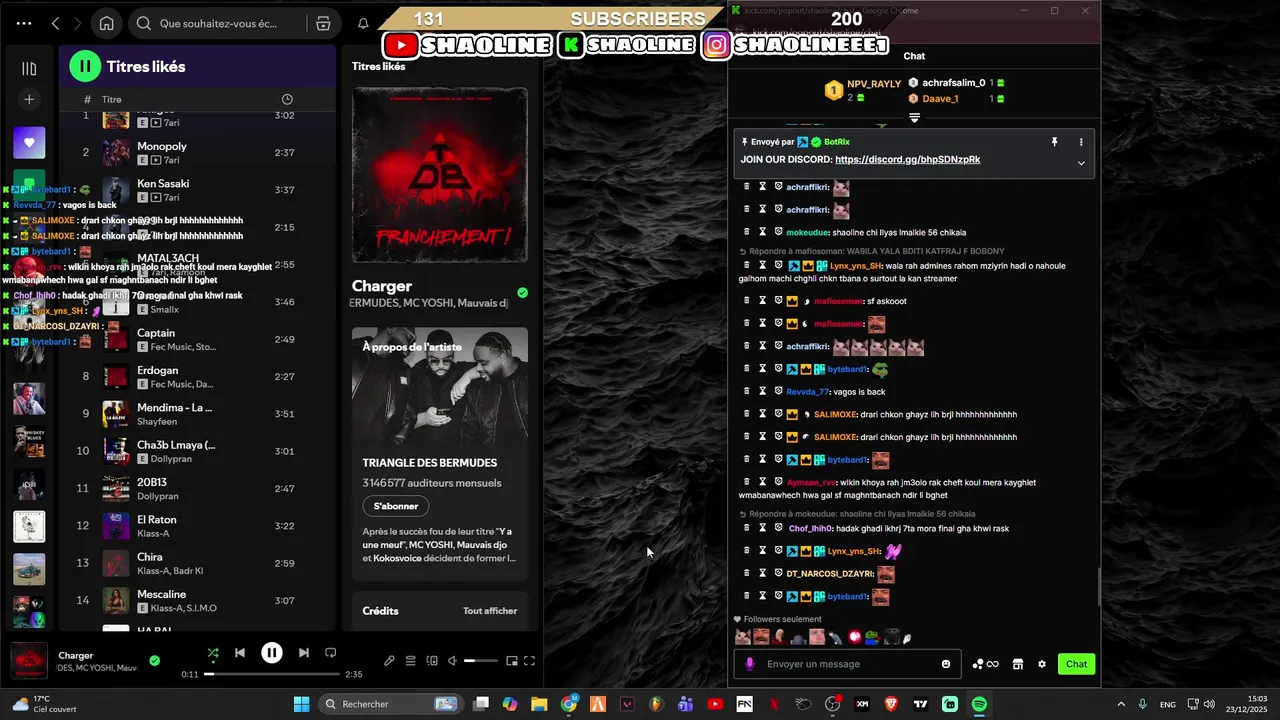Toggle liked checkmark in now-playing bar
Viewport: 1280px width, 720px height.
pos(154,660)
